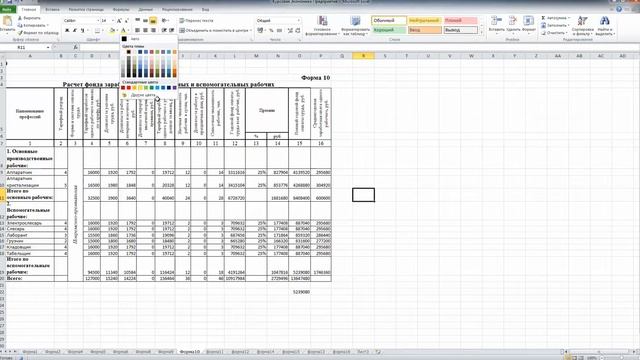Apply the Плохой cell style
The width and height of the screenshot is (640, 360).
pos(460,20)
